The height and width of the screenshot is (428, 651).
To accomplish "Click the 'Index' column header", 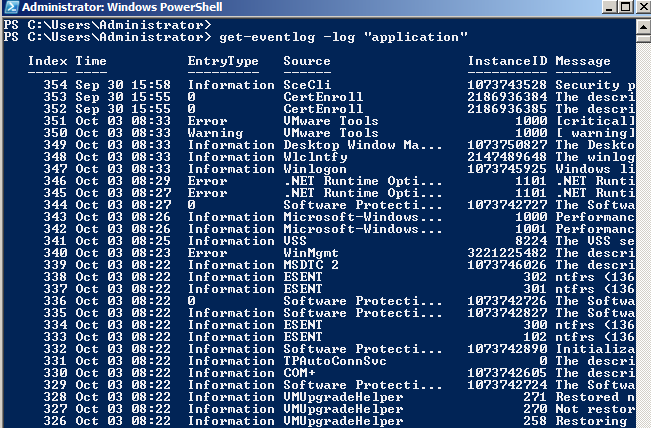I will pyautogui.click(x=47, y=61).
